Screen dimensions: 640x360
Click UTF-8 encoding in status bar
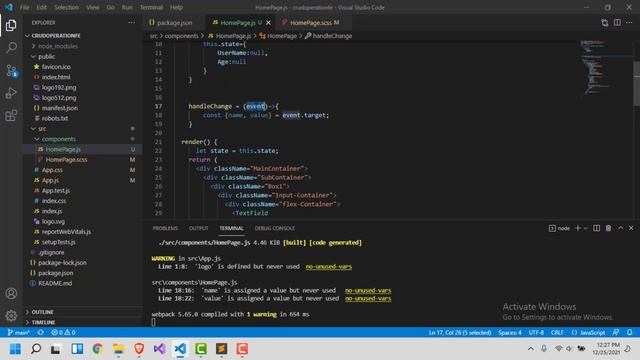(x=536, y=332)
